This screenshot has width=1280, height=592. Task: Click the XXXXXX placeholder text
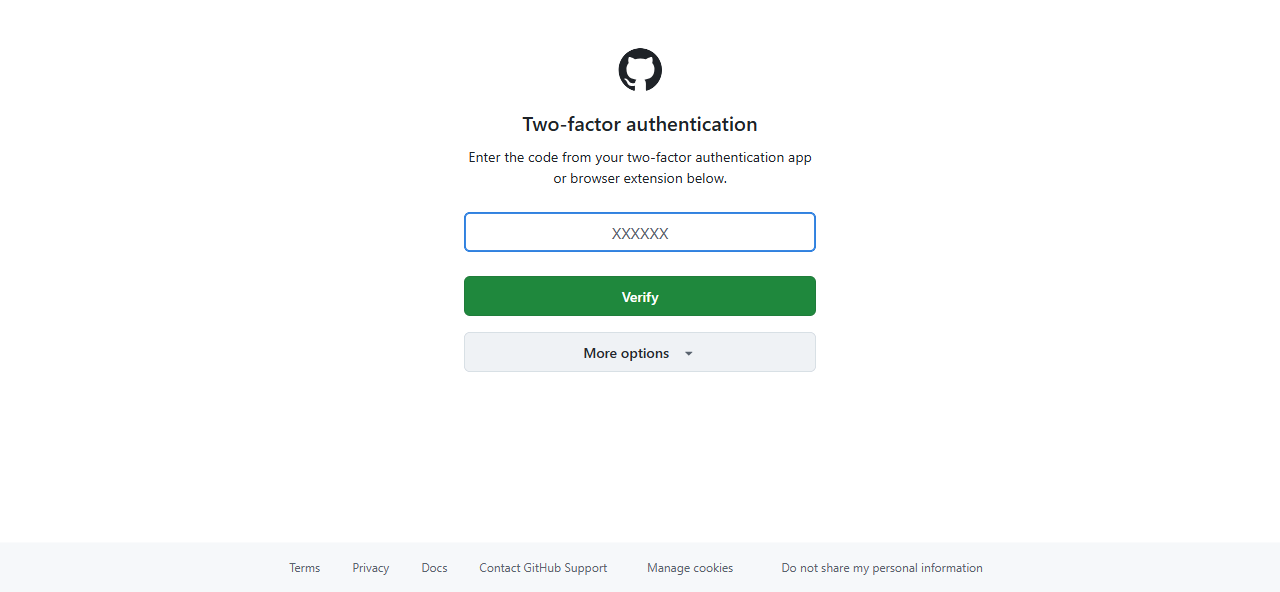[640, 233]
